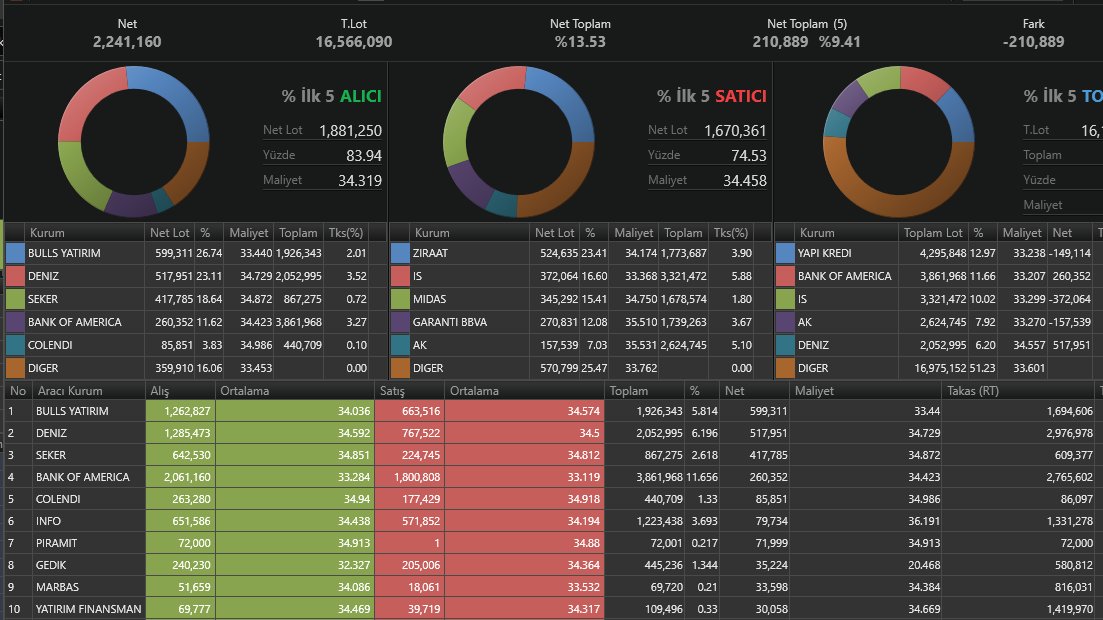Viewport: 1103px width, 620px height.
Task: Click Takas value 2,976,978
Action: pos(1069,434)
